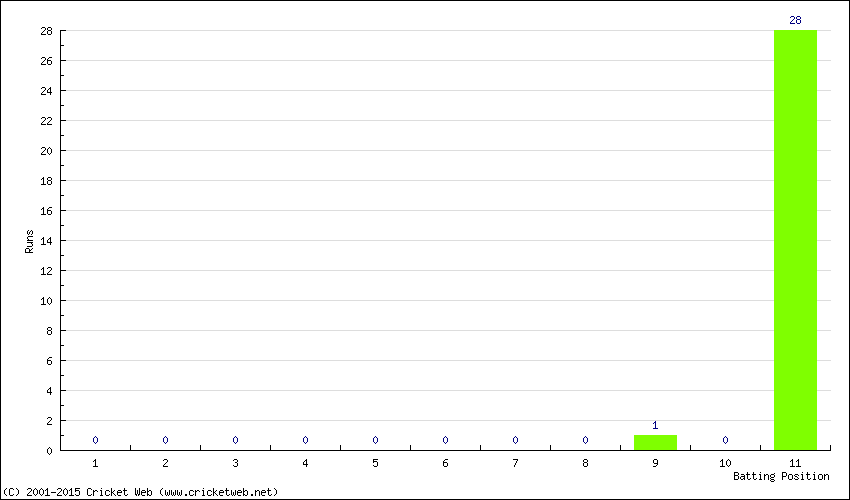Screen dimensions: 850x500
Task: Click x-axis label 9
Action: pos(655,463)
